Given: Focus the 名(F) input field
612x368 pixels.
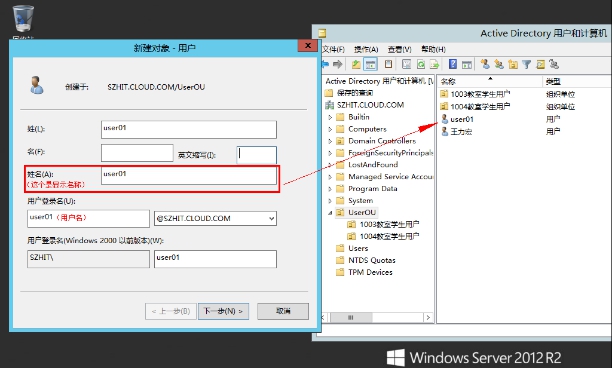Looking at the screenshot, I should (x=137, y=153).
